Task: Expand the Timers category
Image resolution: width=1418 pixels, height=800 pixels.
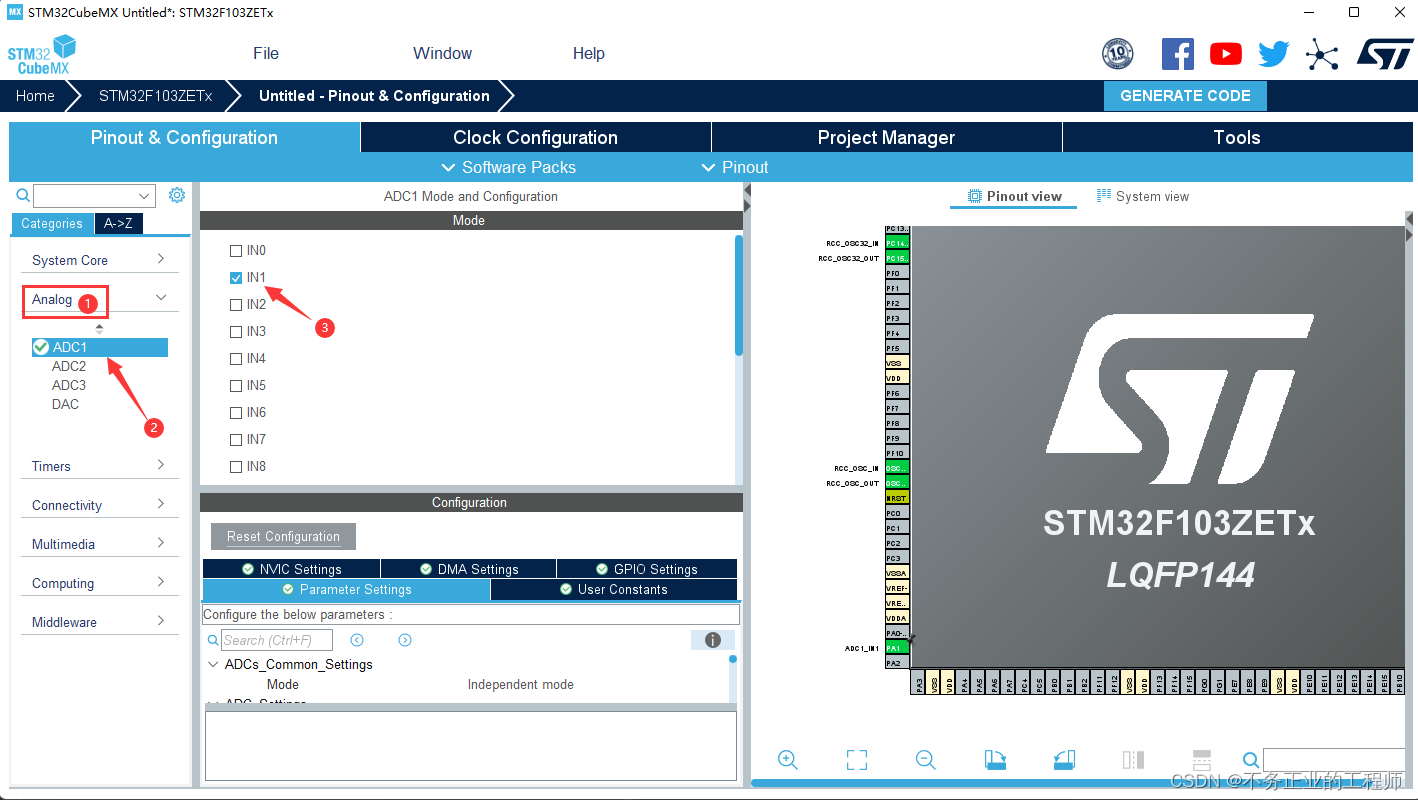Action: point(100,466)
